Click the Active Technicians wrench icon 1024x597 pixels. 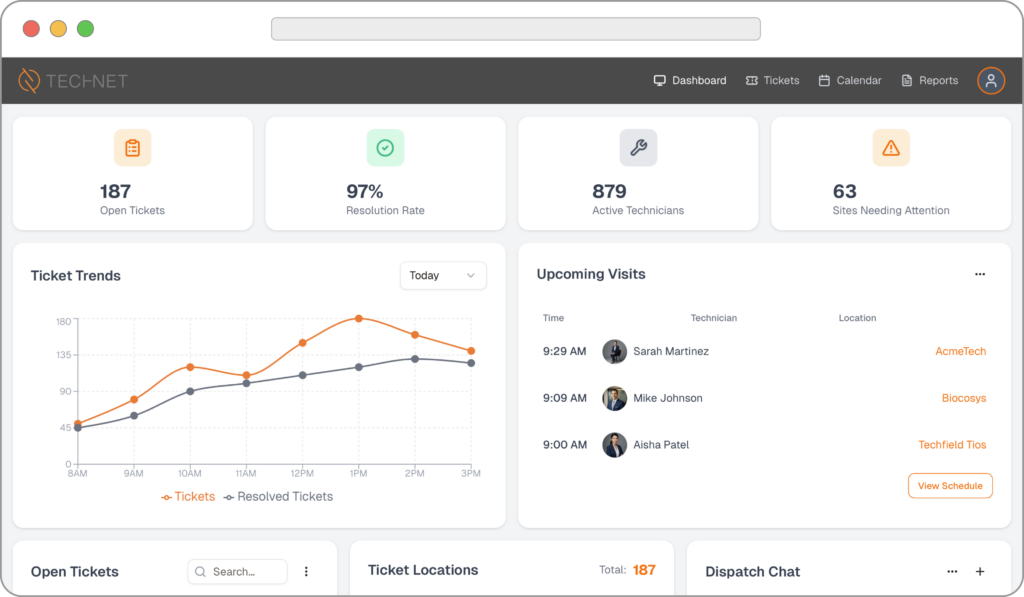pyautogui.click(x=638, y=148)
